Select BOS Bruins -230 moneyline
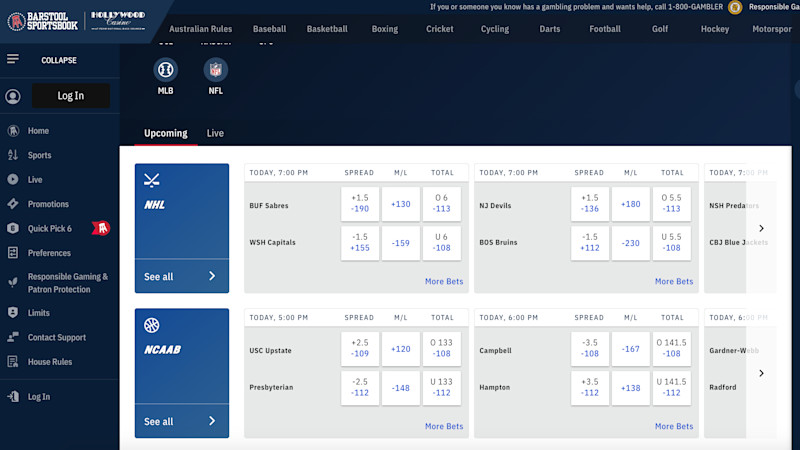The image size is (800, 450). (x=631, y=243)
